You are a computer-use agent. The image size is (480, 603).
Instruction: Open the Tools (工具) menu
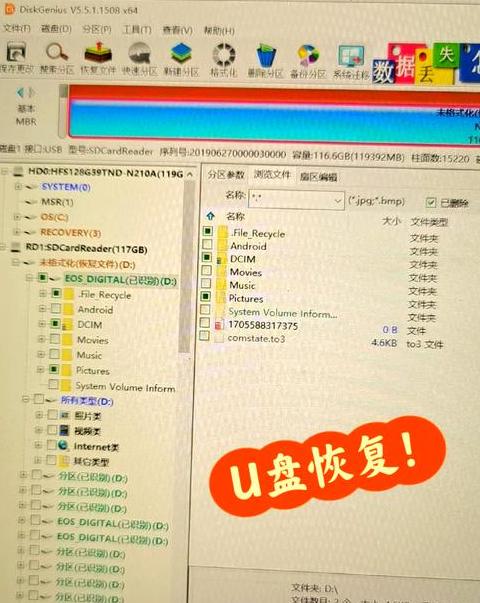(x=137, y=30)
